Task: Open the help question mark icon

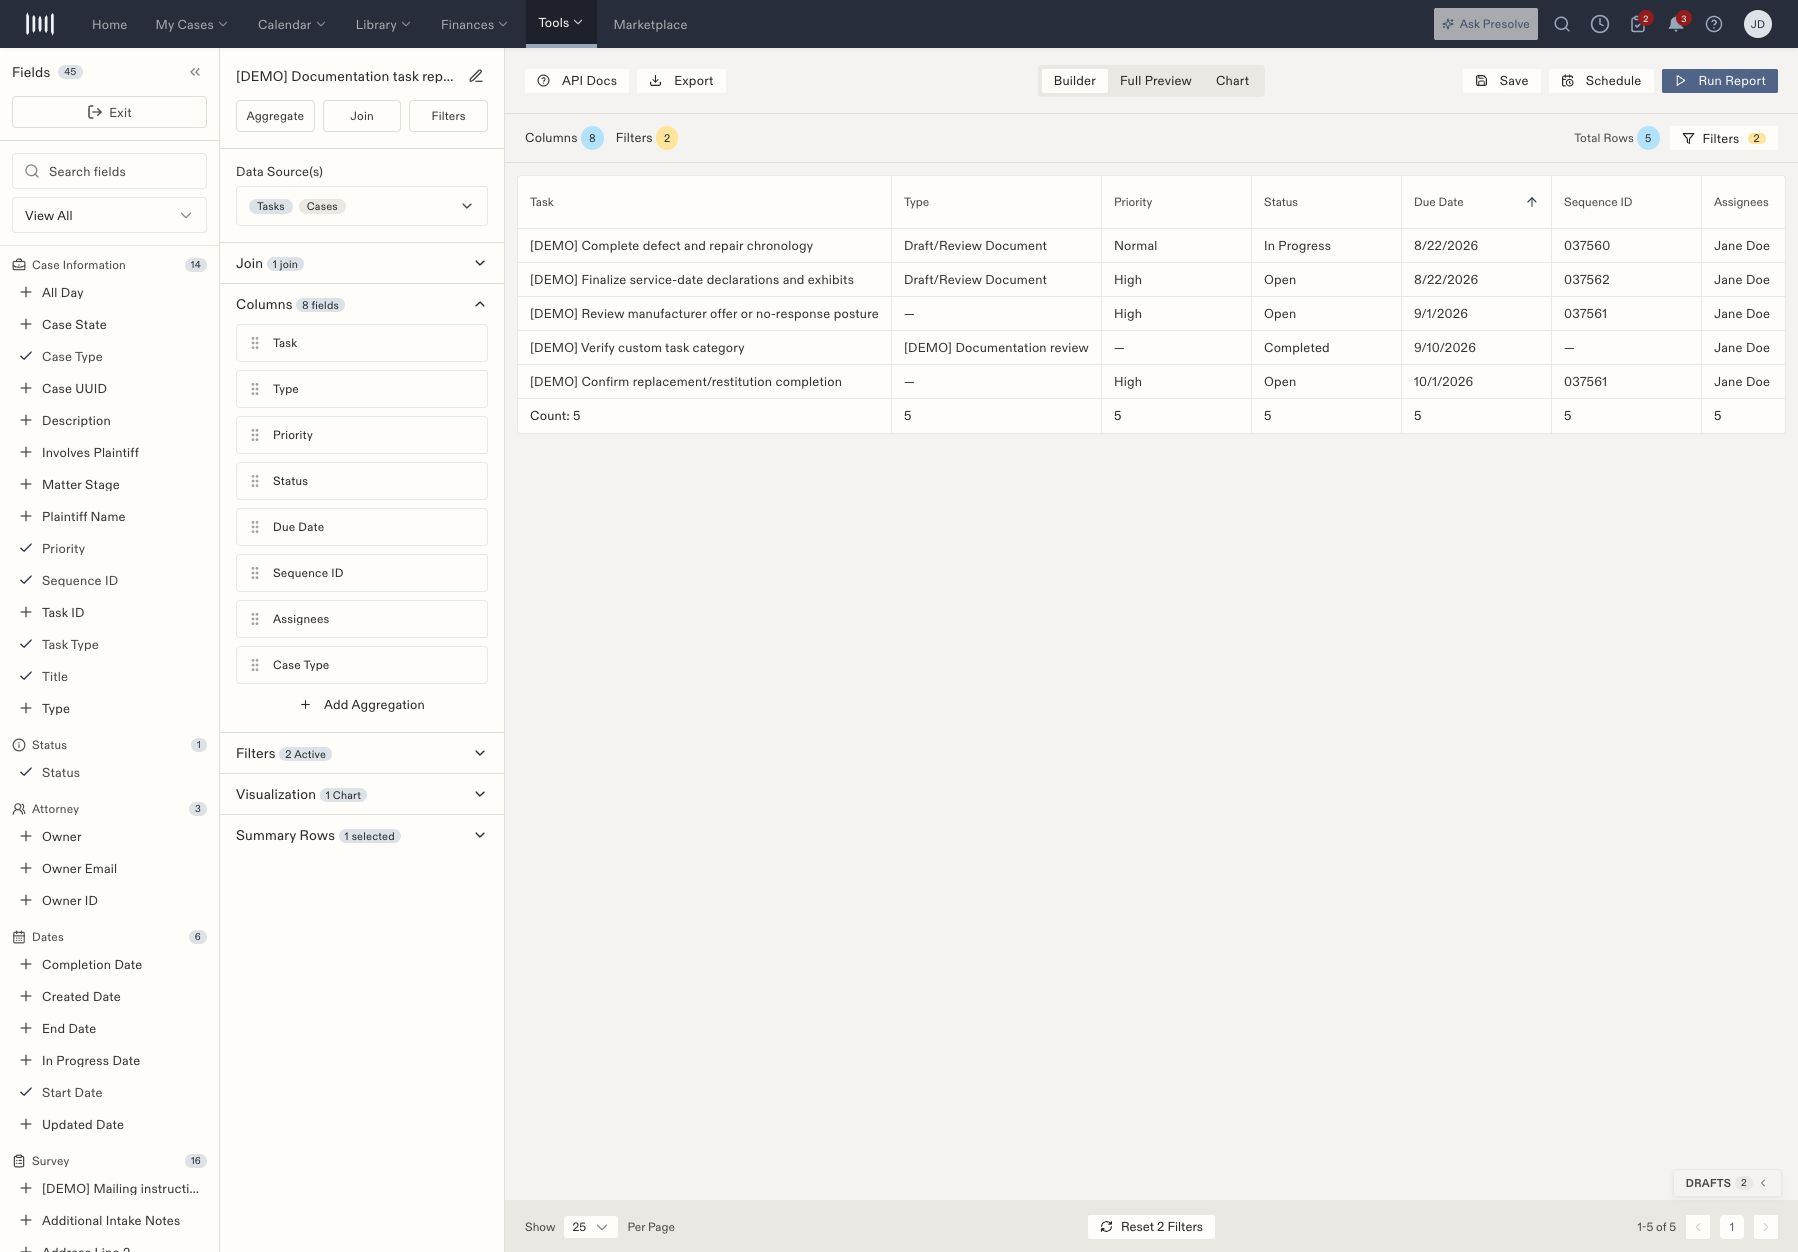Action: [x=1714, y=24]
